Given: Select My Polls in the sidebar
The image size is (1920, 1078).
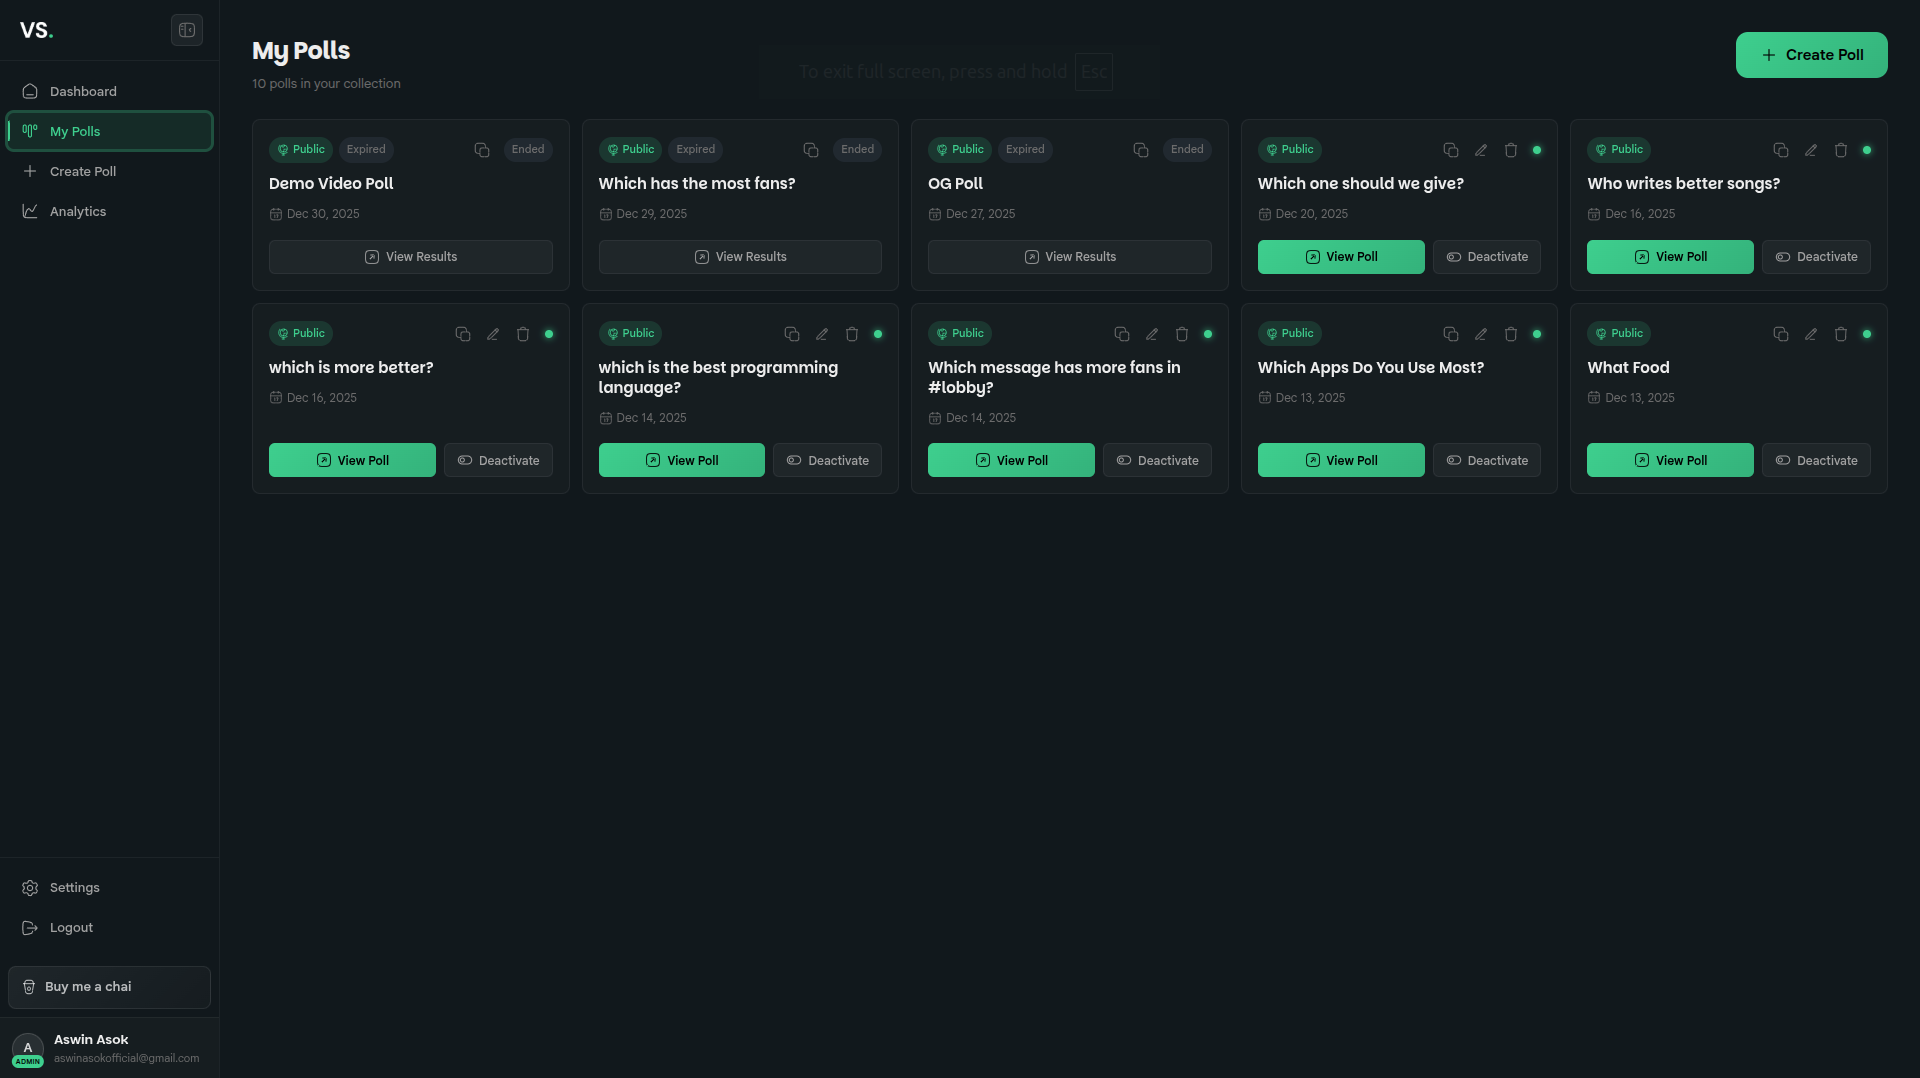Looking at the screenshot, I should (110, 131).
